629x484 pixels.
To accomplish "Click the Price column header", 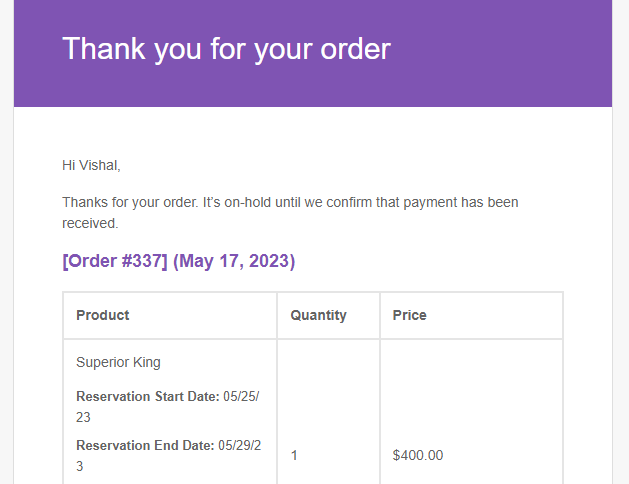I will pyautogui.click(x=410, y=315).
